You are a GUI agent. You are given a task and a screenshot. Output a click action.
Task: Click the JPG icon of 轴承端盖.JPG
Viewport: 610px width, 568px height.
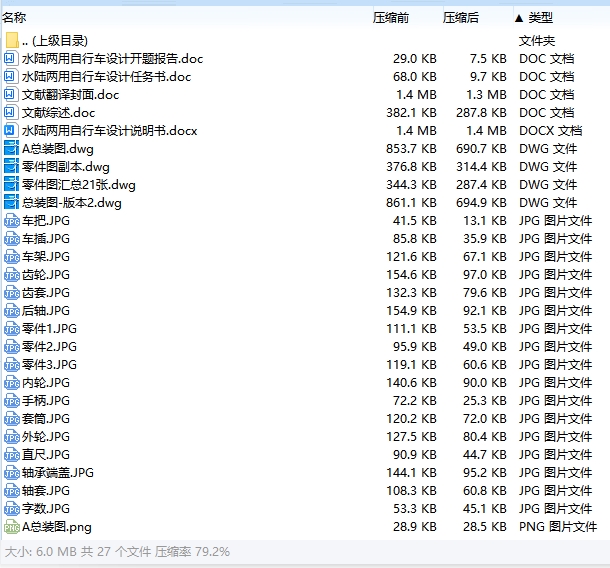[x=12, y=473]
